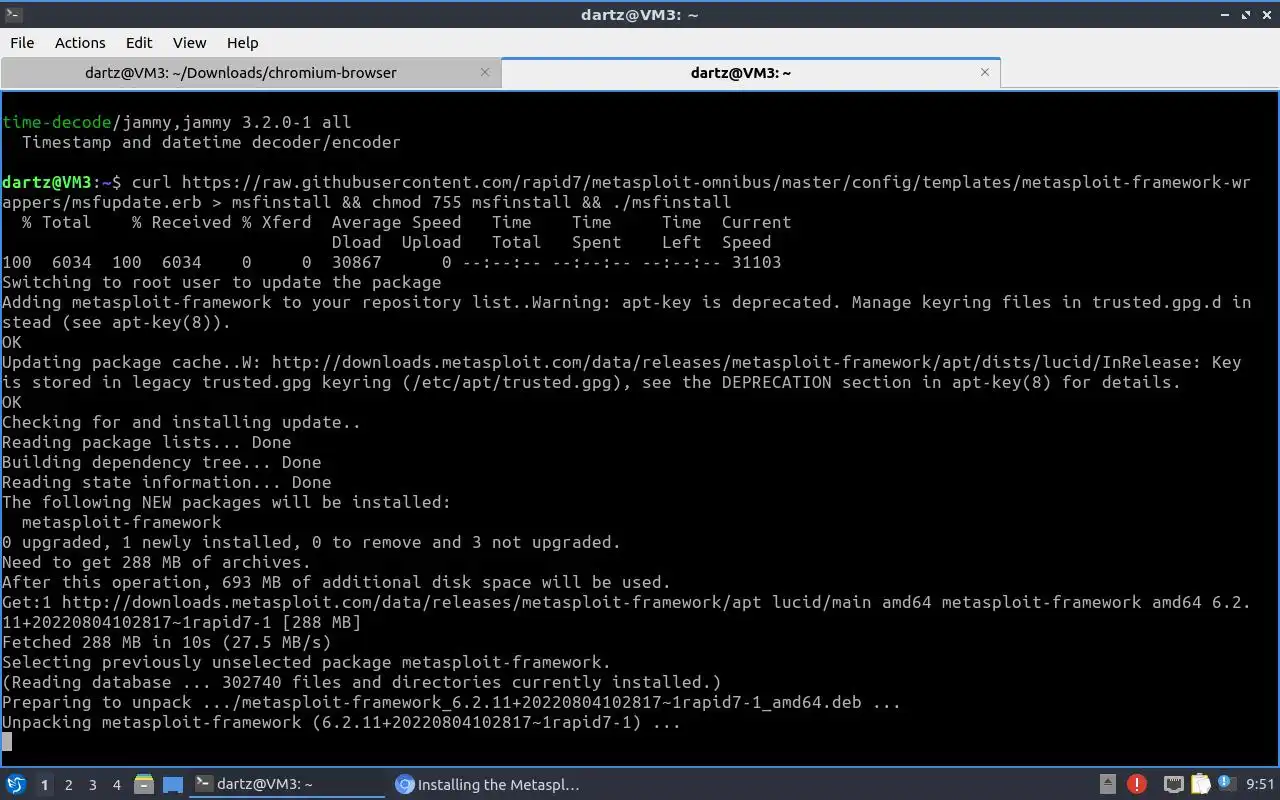
Task: Close the chromium-browser terminal tab
Action: point(485,72)
